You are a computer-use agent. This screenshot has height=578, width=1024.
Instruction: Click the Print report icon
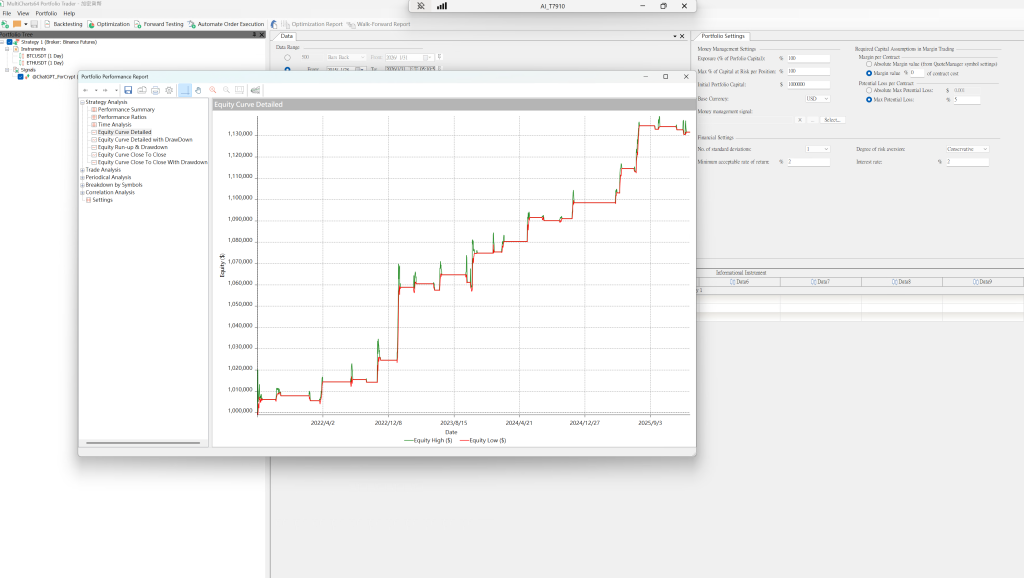pyautogui.click(x=155, y=90)
